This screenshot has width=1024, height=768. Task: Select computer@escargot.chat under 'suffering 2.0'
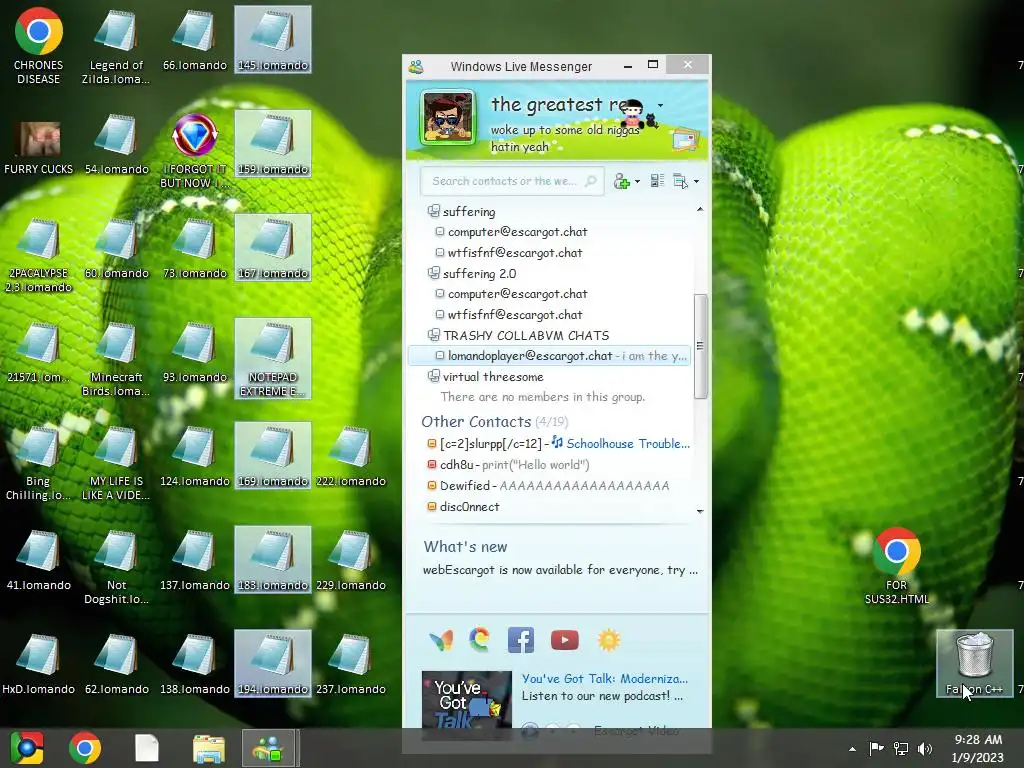(x=517, y=294)
